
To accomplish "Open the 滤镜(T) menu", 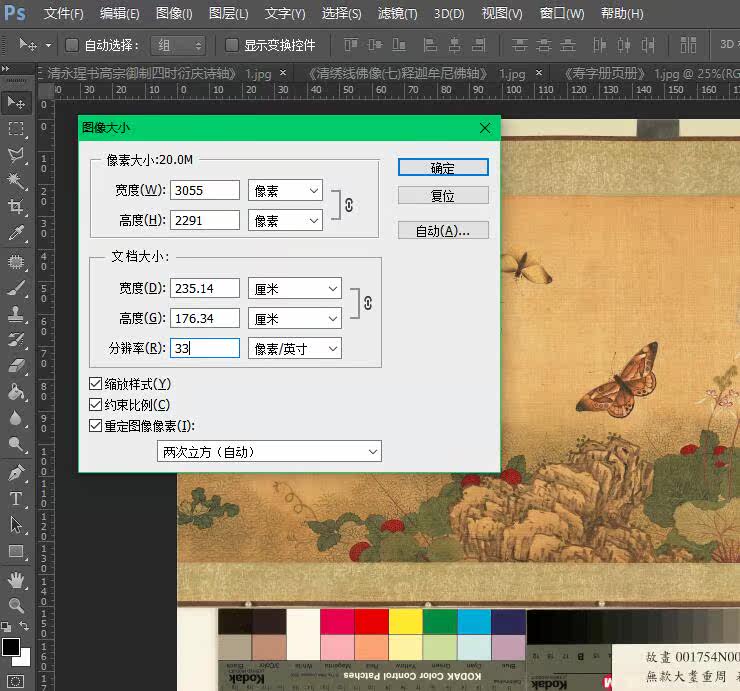I will click(x=397, y=13).
